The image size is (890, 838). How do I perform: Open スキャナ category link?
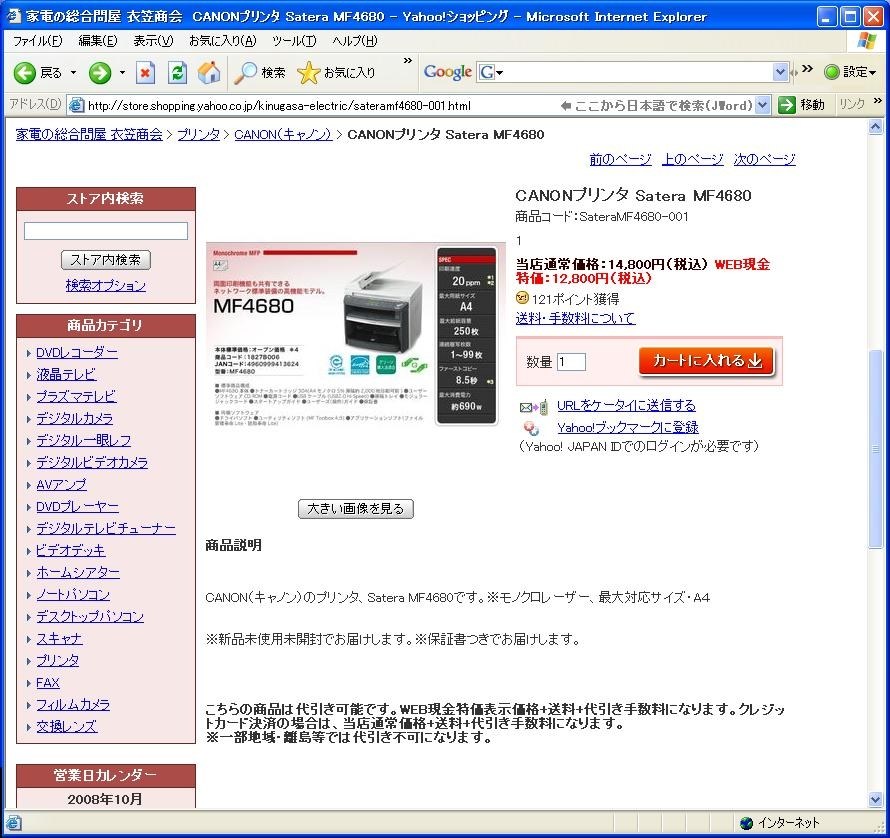[60, 639]
